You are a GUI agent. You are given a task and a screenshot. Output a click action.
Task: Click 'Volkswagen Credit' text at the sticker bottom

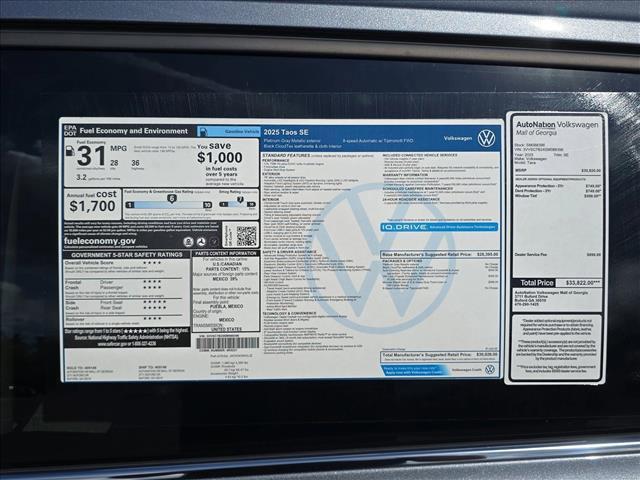click(467, 370)
